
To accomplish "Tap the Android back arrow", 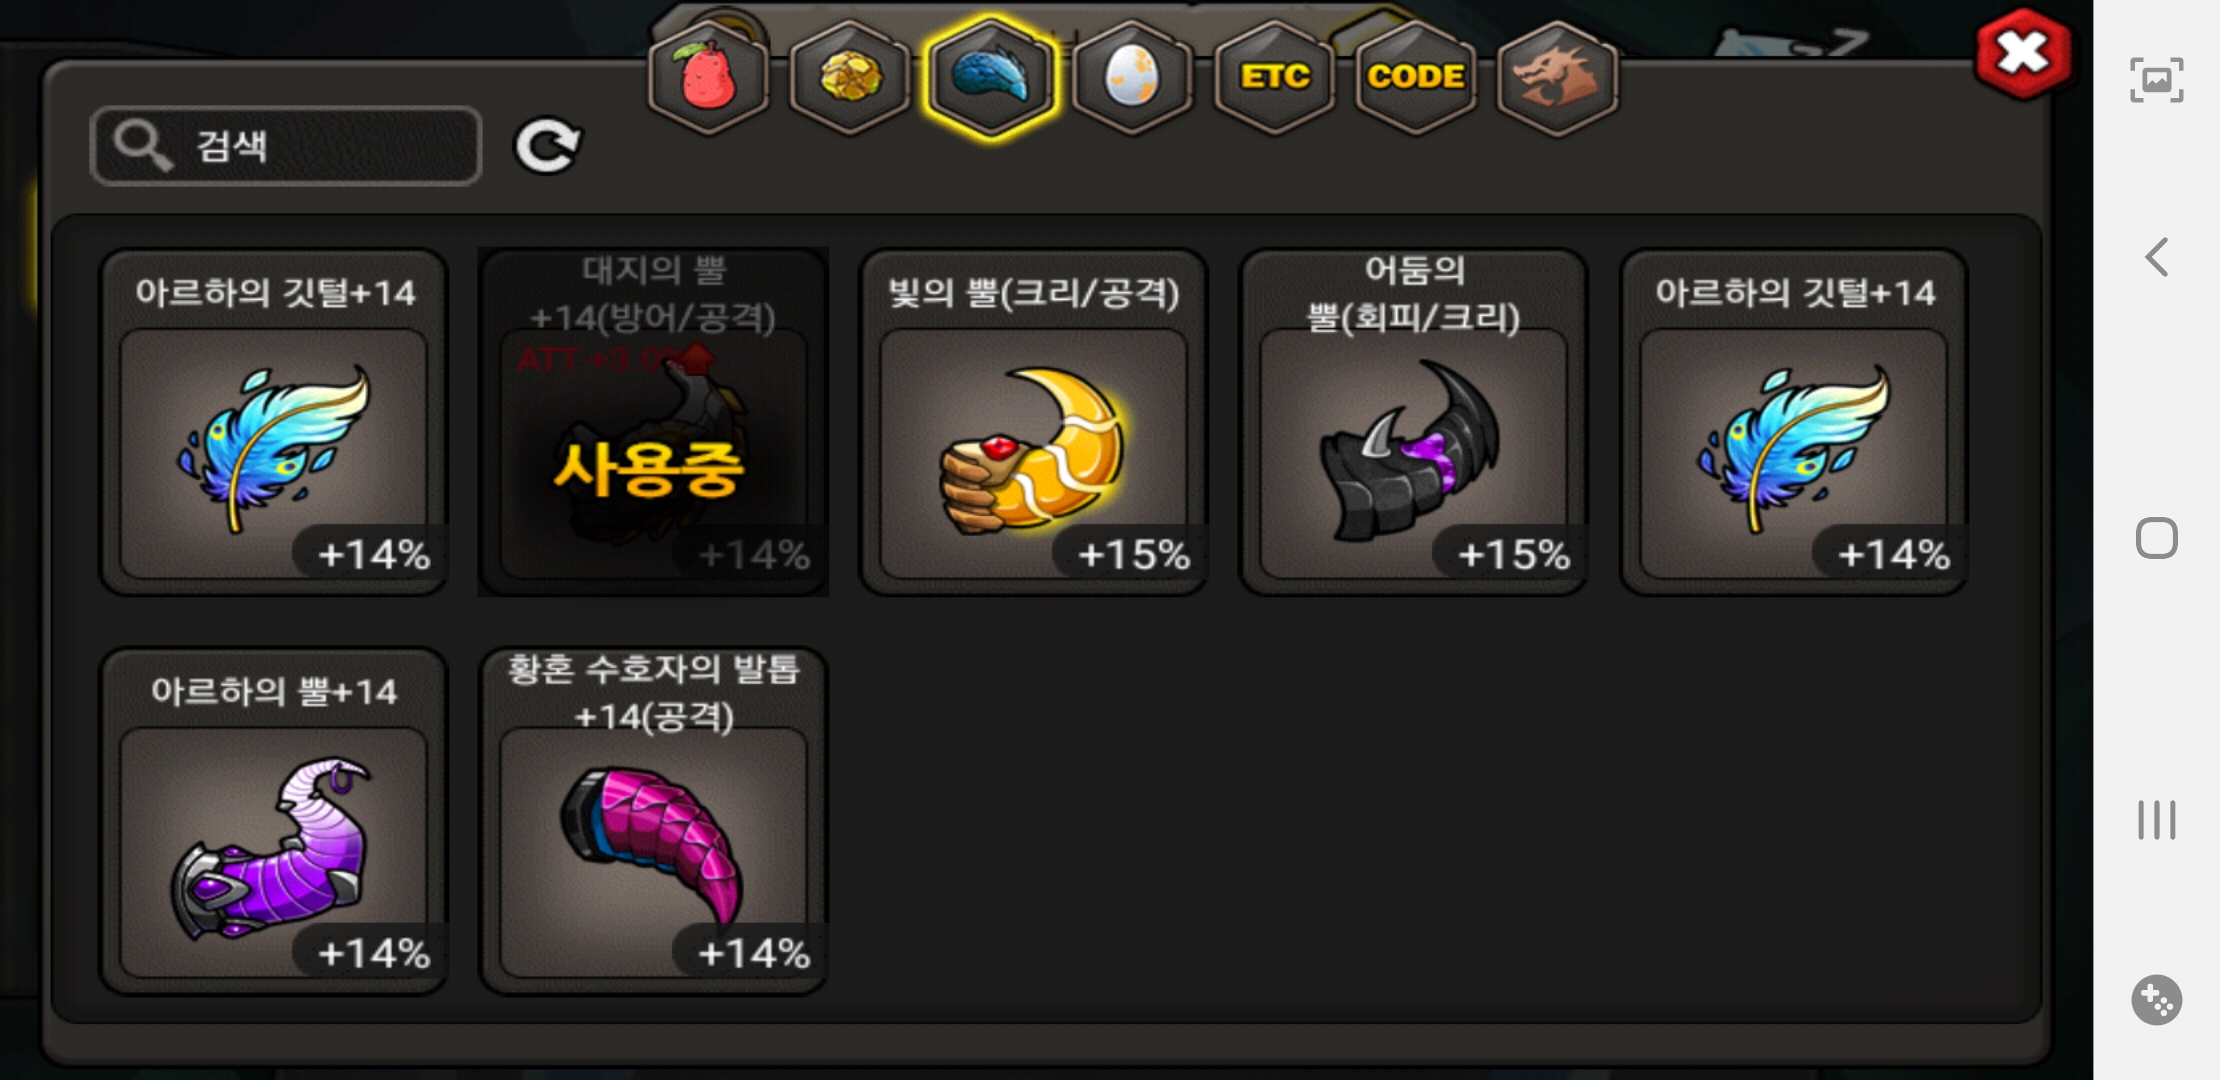I will click(x=2157, y=257).
